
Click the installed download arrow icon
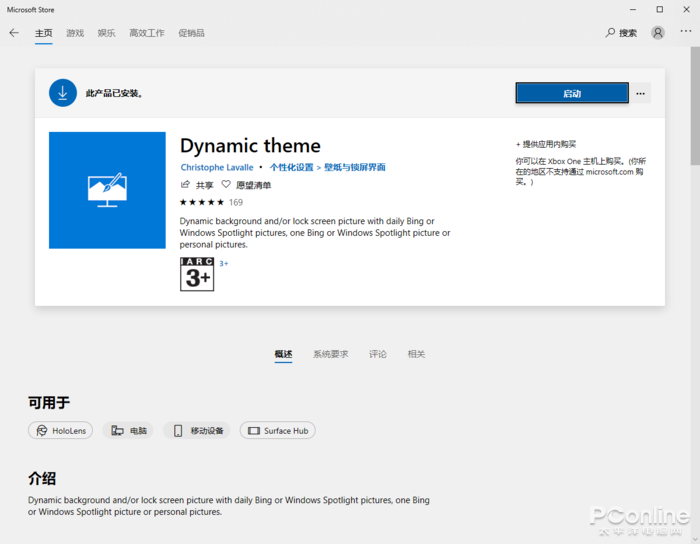click(x=63, y=93)
